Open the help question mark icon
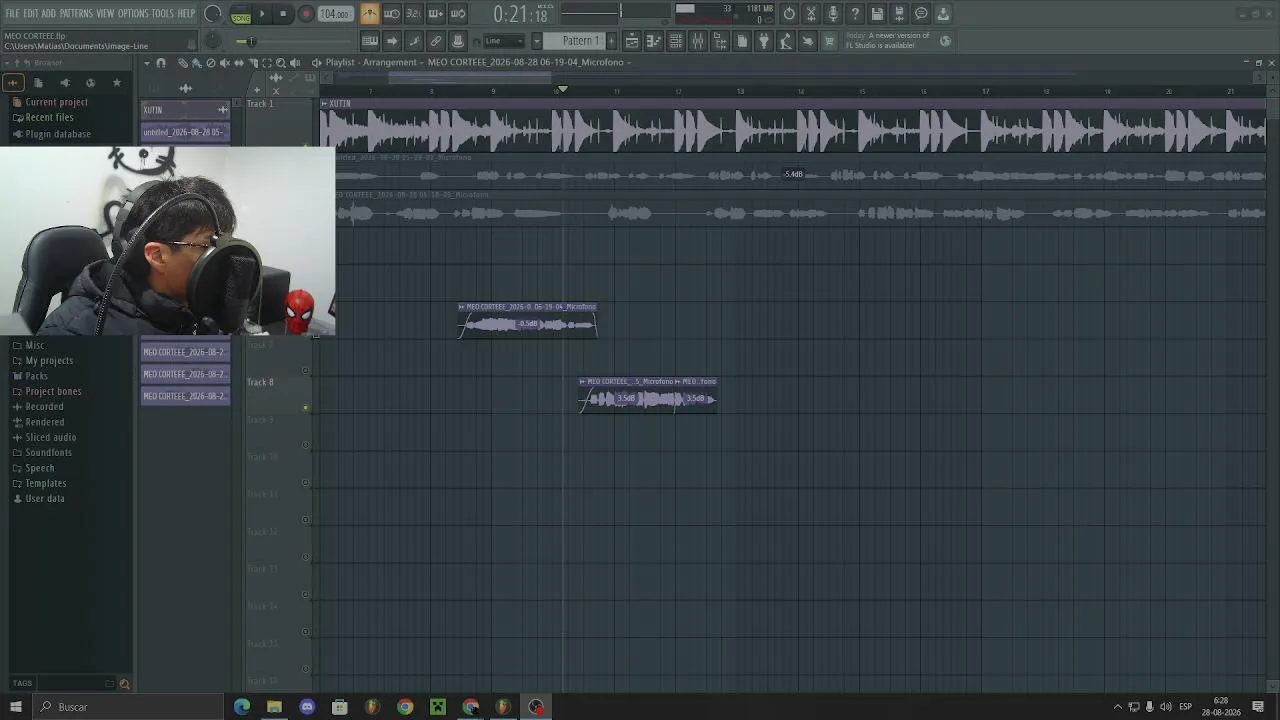 (855, 14)
